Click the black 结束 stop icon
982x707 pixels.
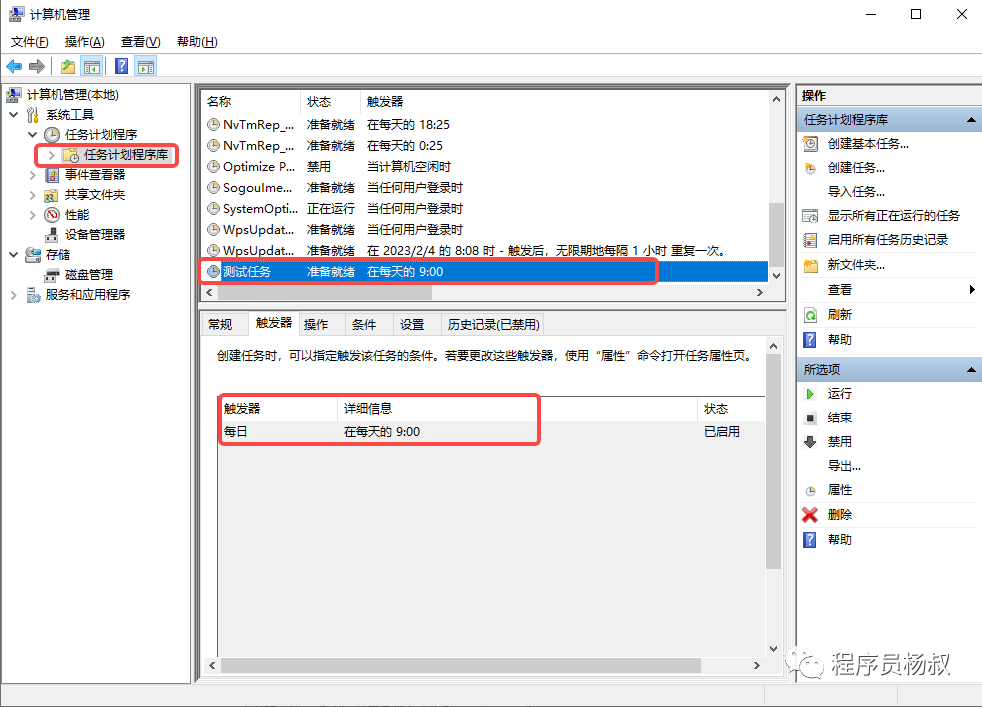[810, 418]
